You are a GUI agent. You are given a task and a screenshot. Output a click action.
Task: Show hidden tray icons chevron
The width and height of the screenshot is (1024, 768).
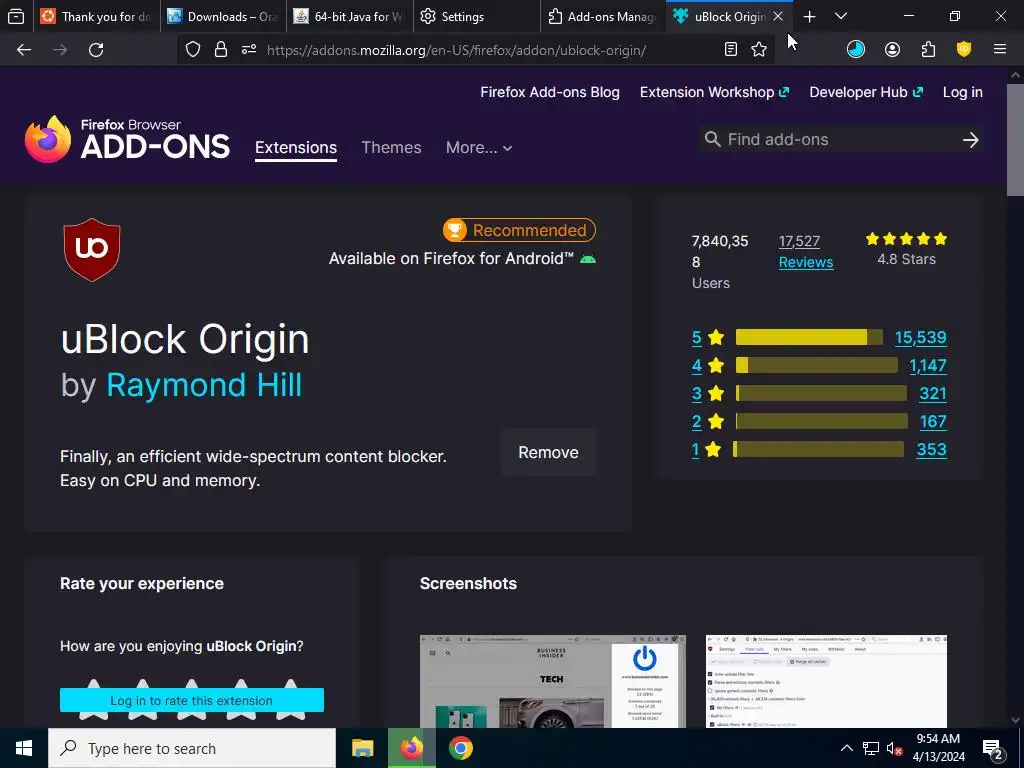click(846, 748)
